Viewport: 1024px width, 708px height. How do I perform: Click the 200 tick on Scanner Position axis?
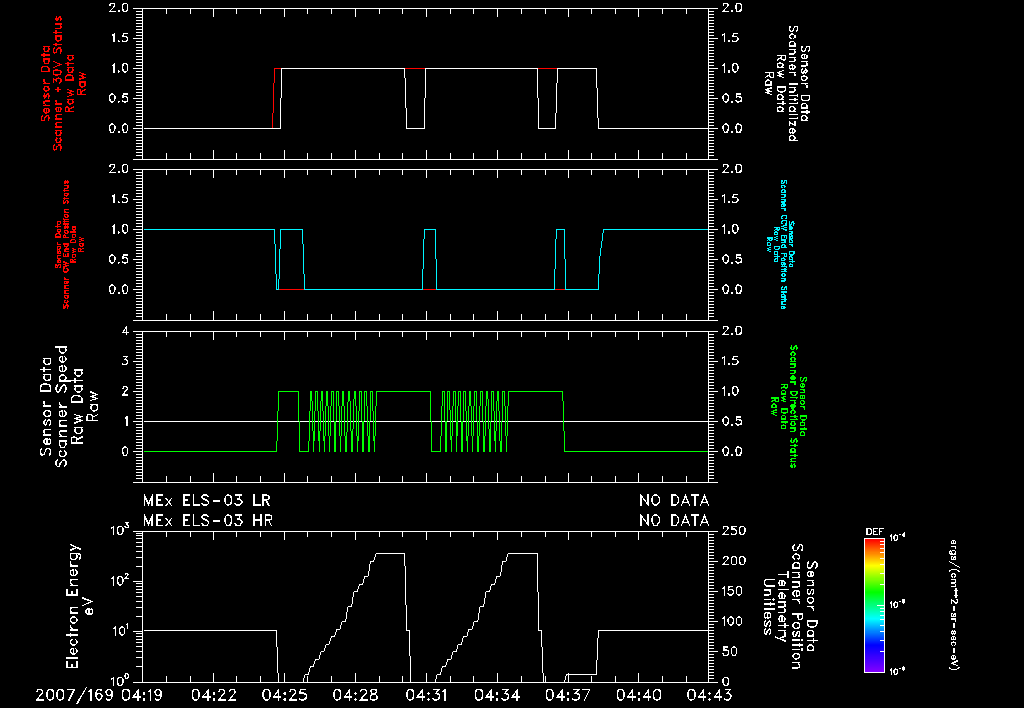click(x=733, y=561)
